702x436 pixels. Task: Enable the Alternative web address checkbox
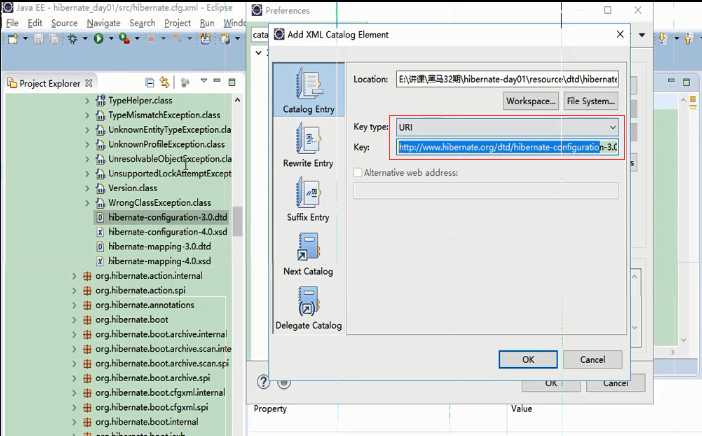pyautogui.click(x=358, y=172)
